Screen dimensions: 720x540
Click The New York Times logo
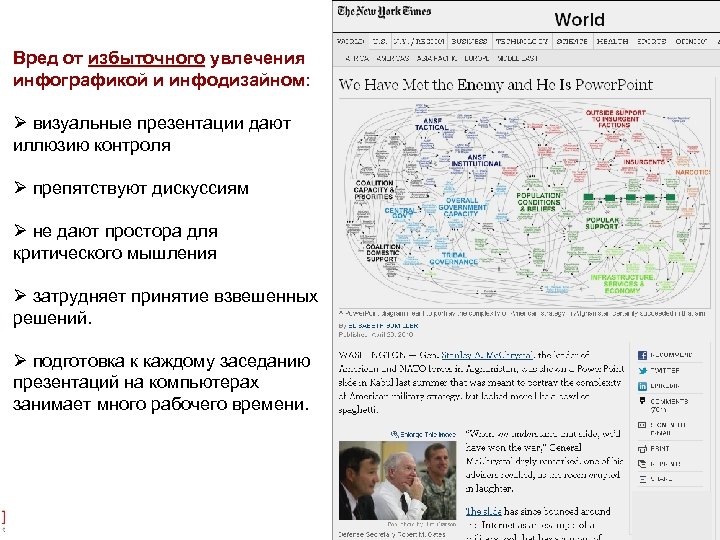point(384,11)
